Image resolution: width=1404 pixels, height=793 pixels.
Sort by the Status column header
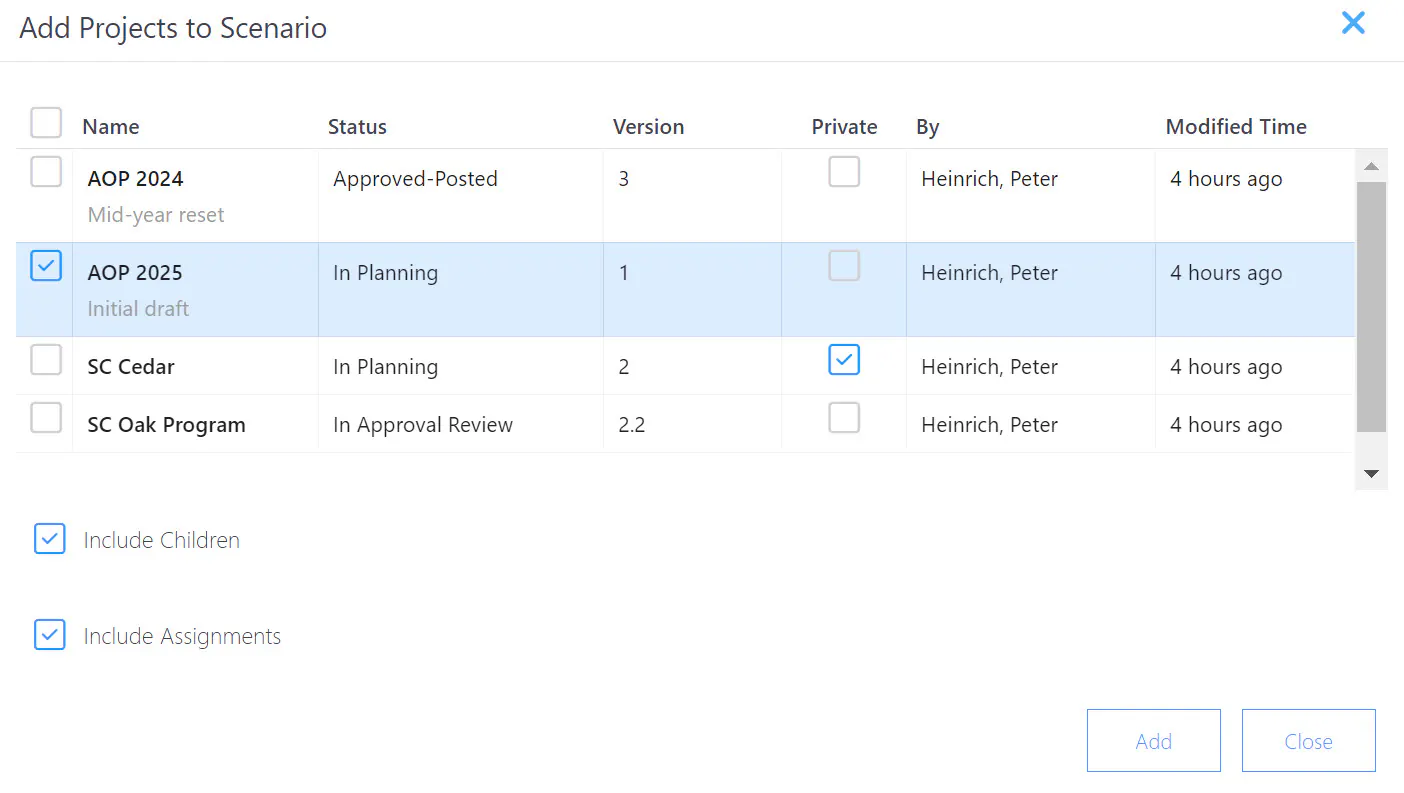pos(357,127)
